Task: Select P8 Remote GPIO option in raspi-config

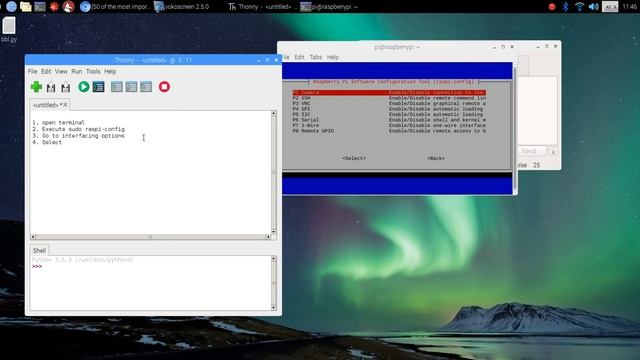Action: [x=389, y=131]
